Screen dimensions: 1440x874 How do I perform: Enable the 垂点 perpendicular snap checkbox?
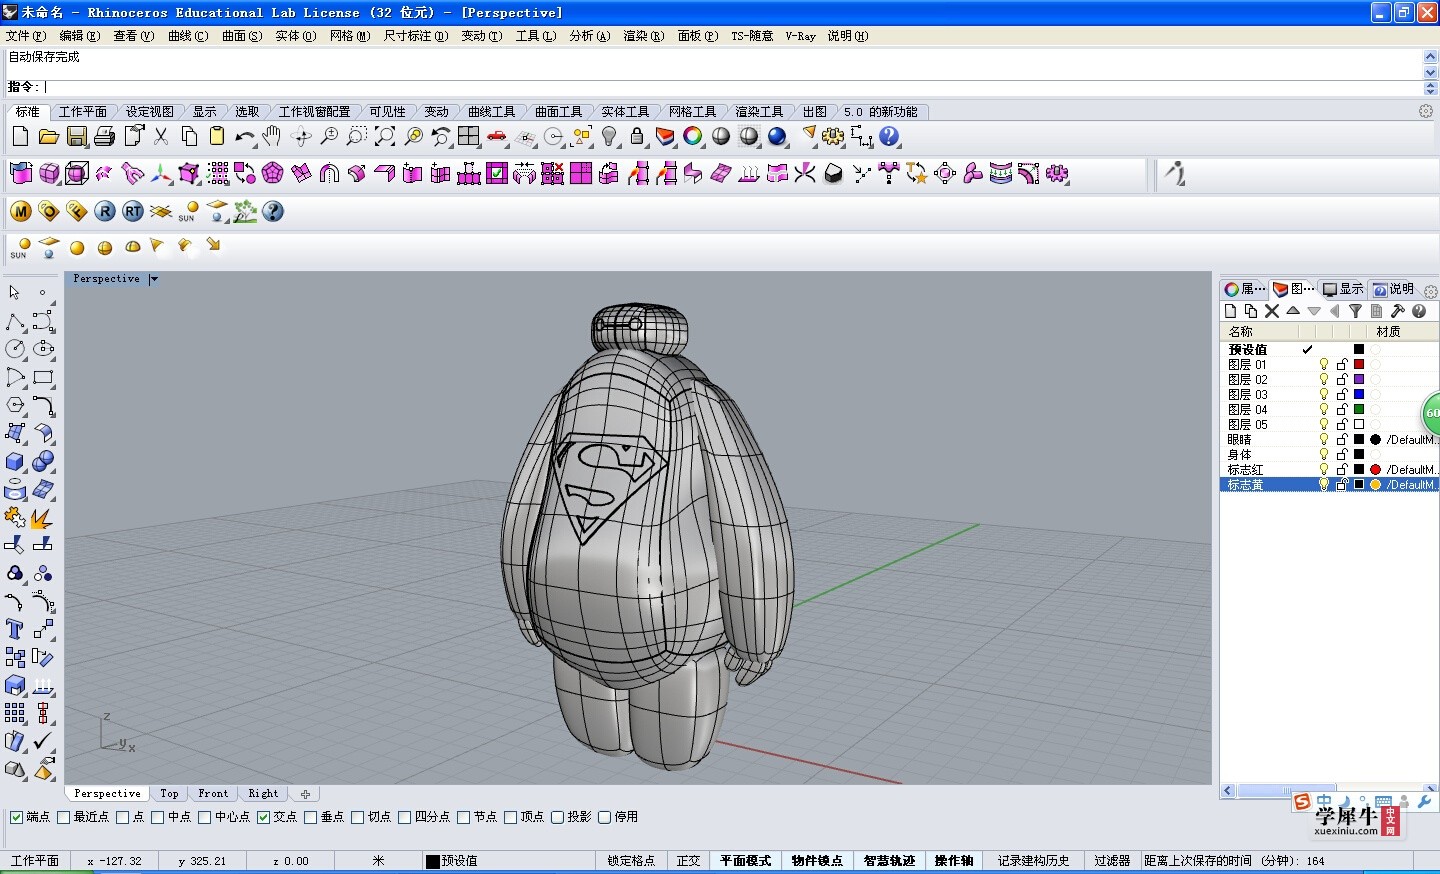[x=311, y=817]
